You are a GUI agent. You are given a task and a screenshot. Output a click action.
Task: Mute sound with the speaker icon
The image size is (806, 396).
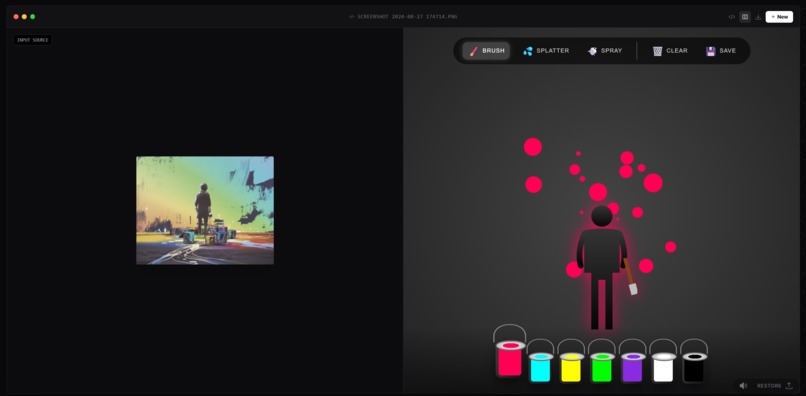click(743, 386)
